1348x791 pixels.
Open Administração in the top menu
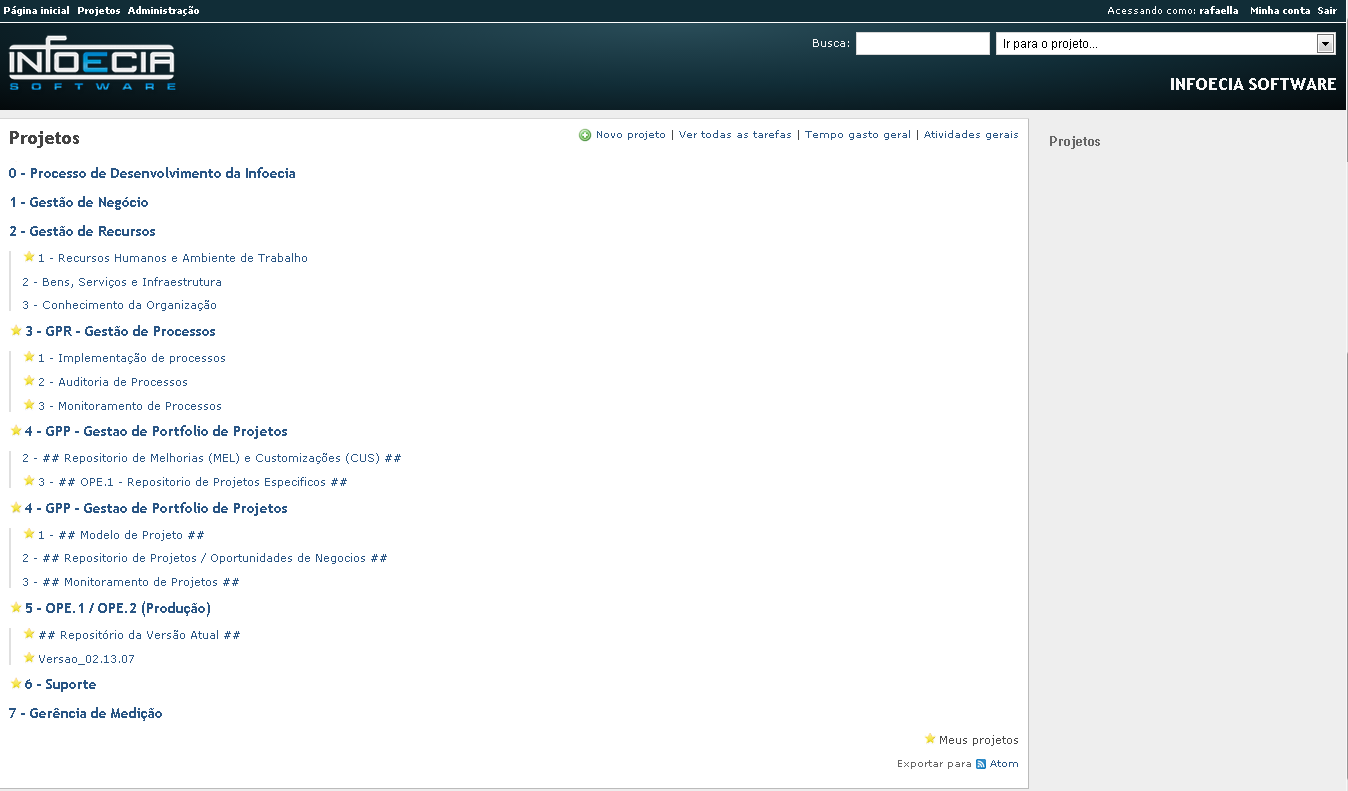pyautogui.click(x=164, y=10)
